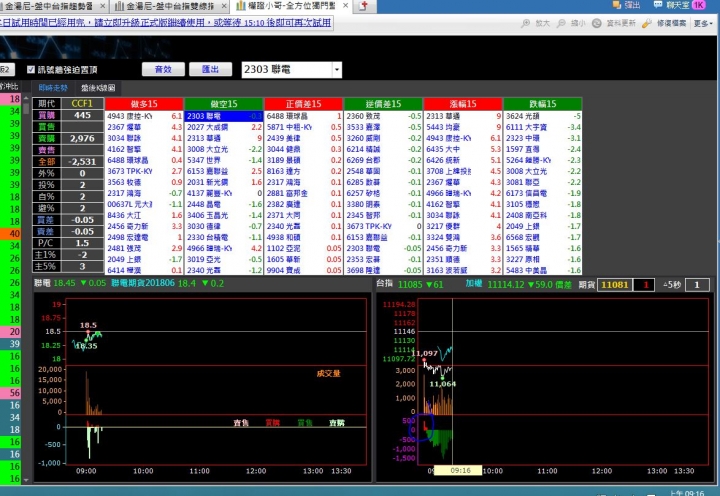Click chart icon of the 台指雙線 tab
The image size is (720, 496).
point(119,6)
